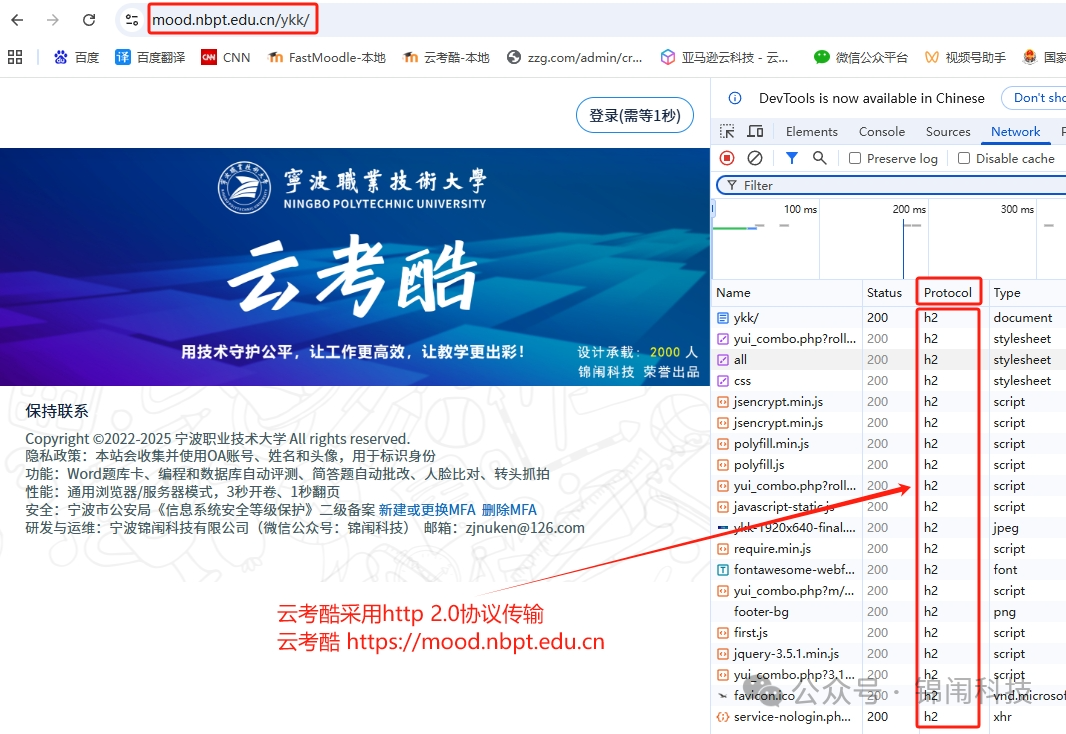Select the 'all' stylesheet request
1066x734 pixels.
[889, 360]
